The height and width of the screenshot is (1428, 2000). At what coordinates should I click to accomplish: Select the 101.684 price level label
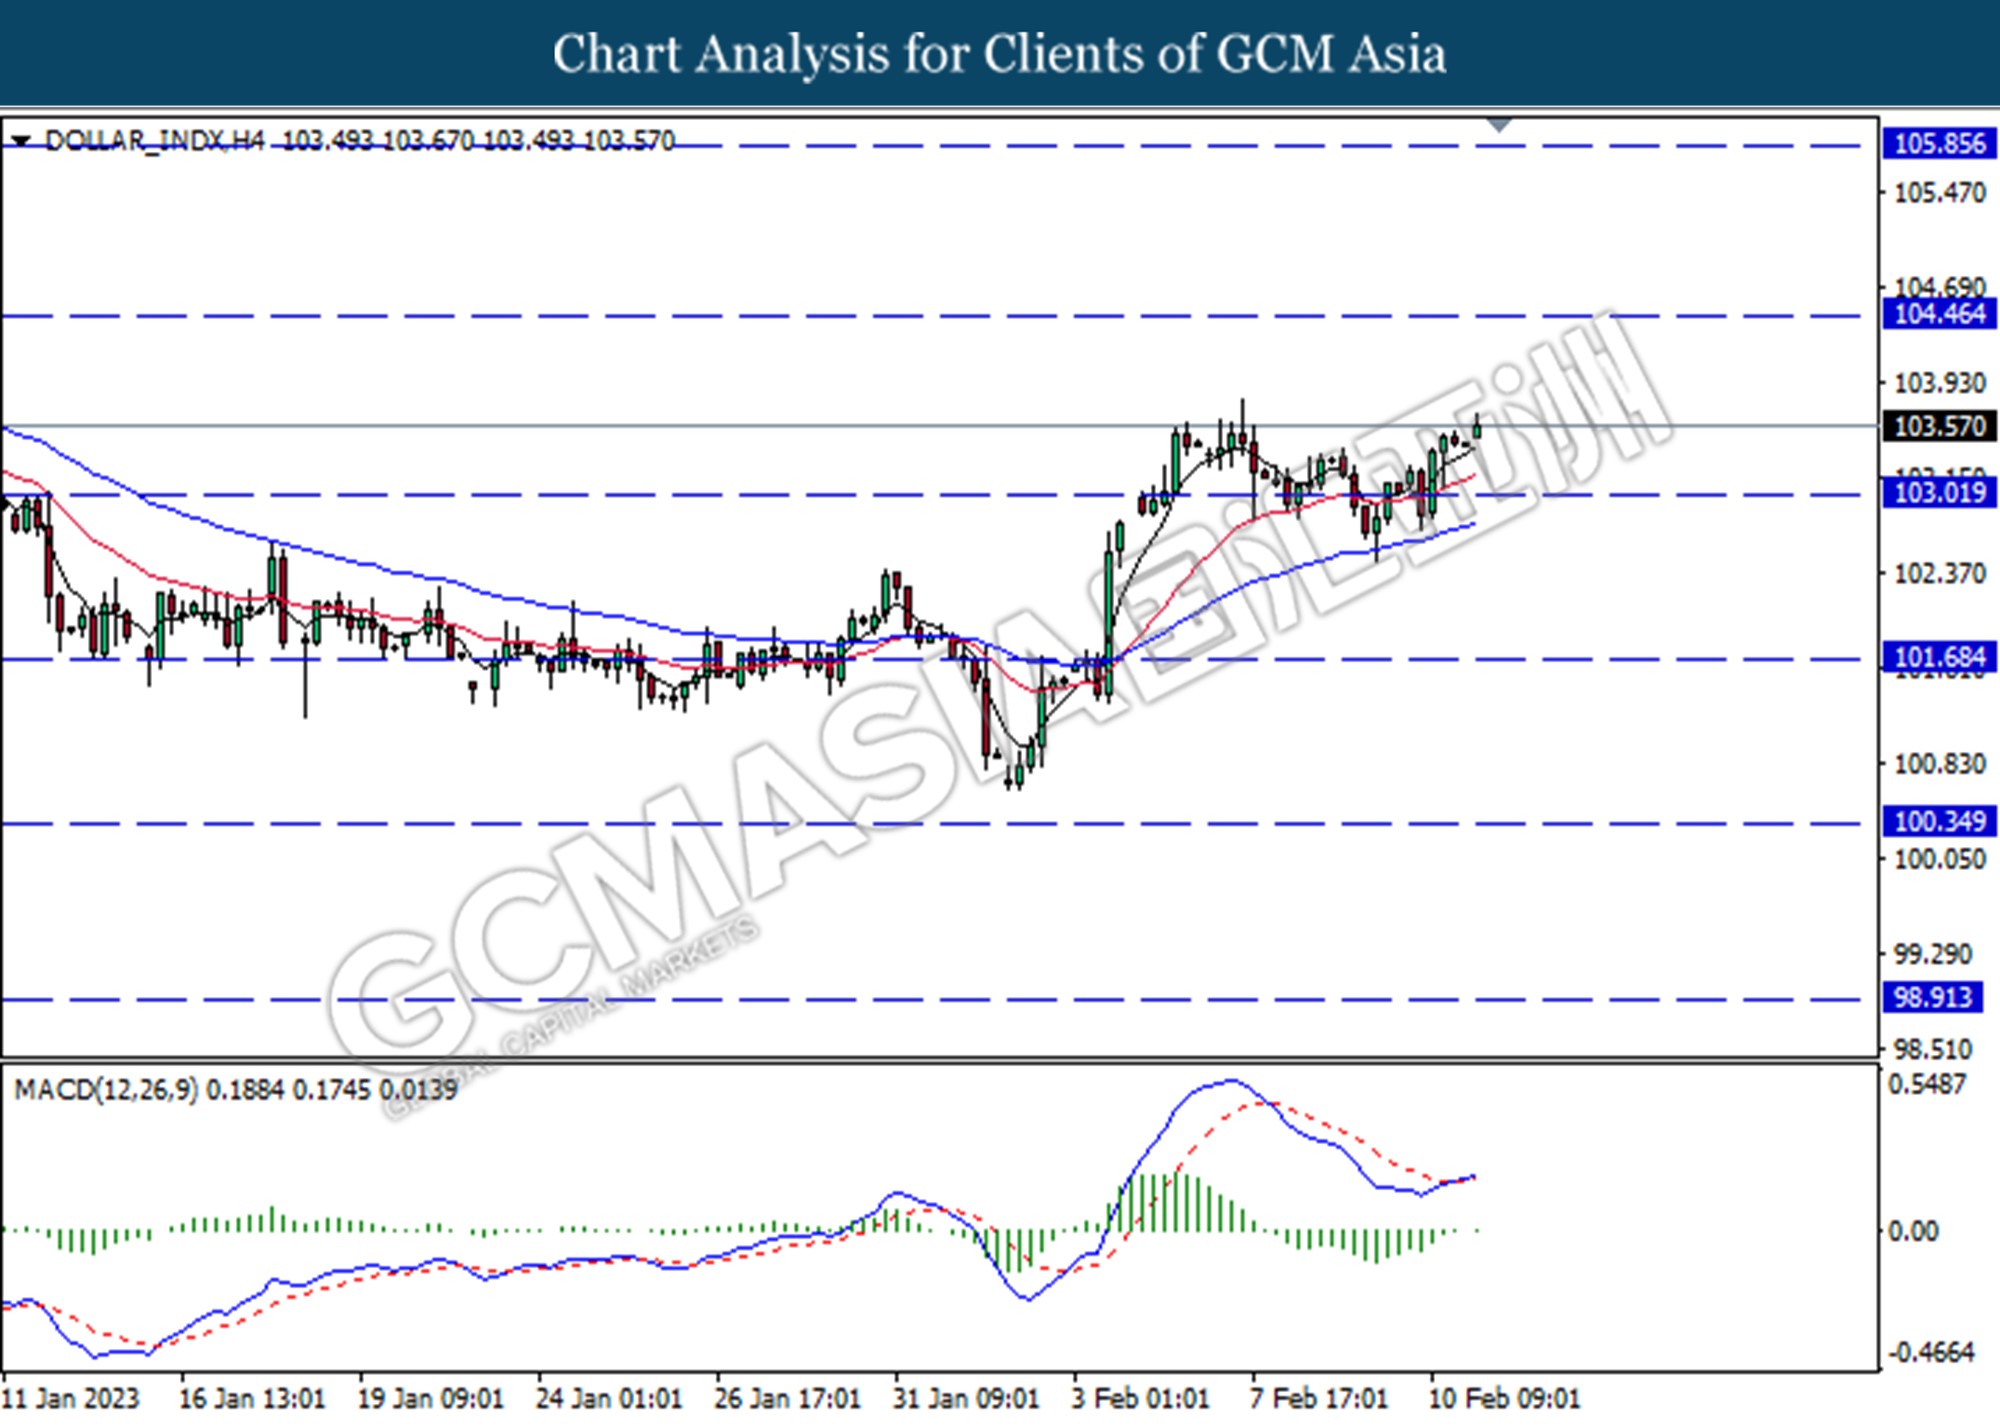pos(1939,657)
